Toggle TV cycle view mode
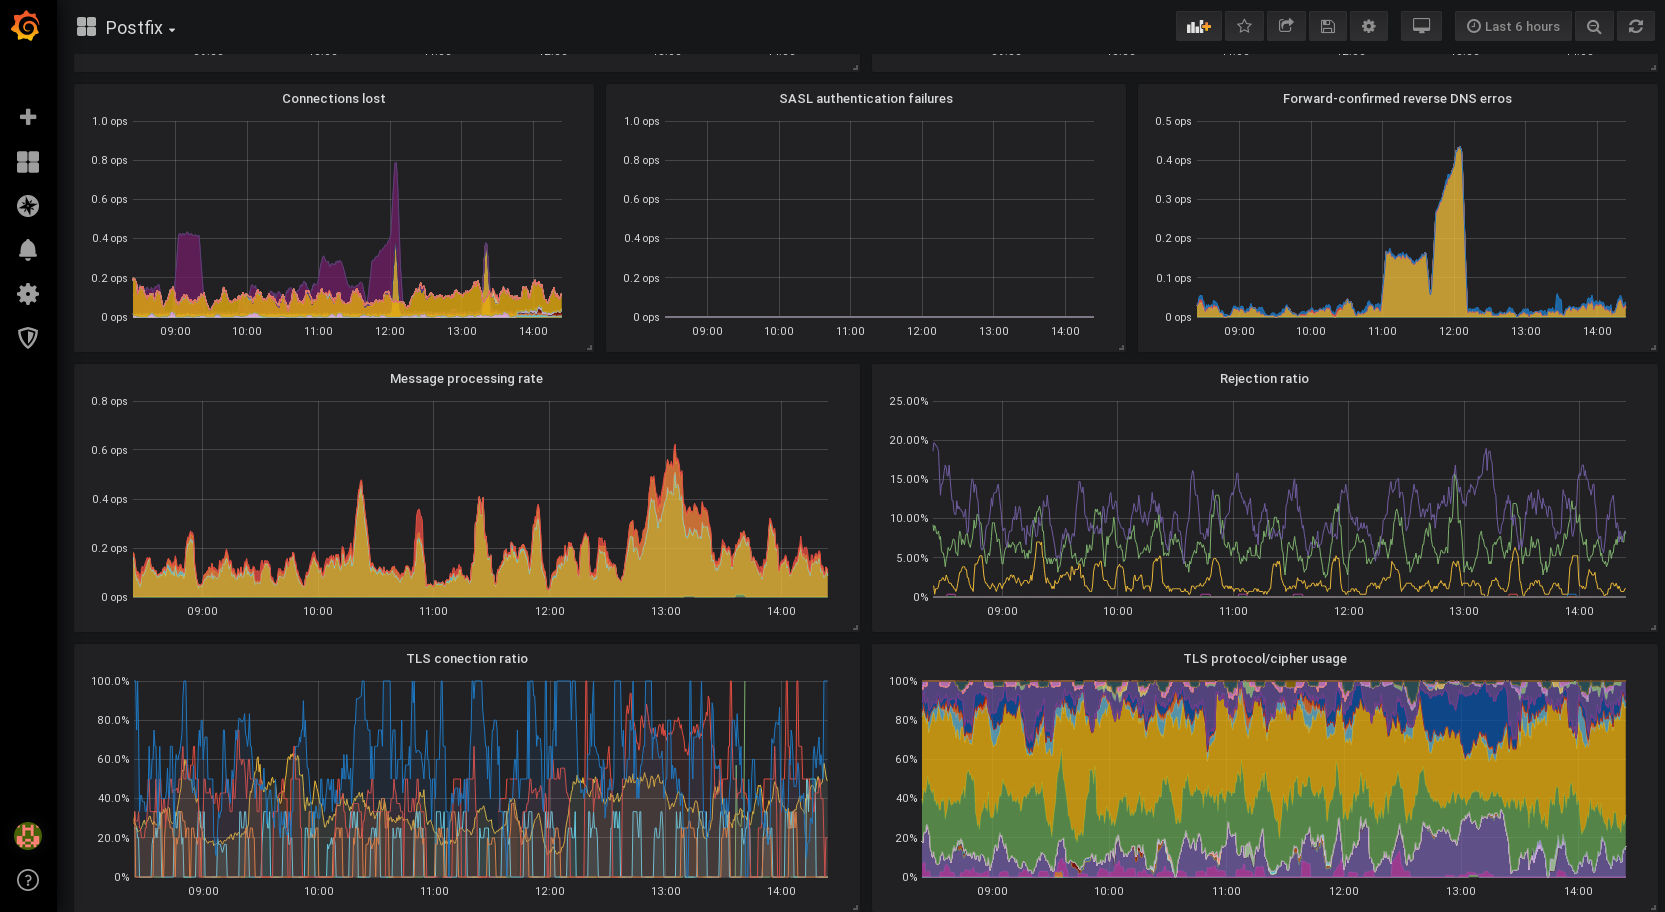Screen dimensions: 1665x912 1421,27
